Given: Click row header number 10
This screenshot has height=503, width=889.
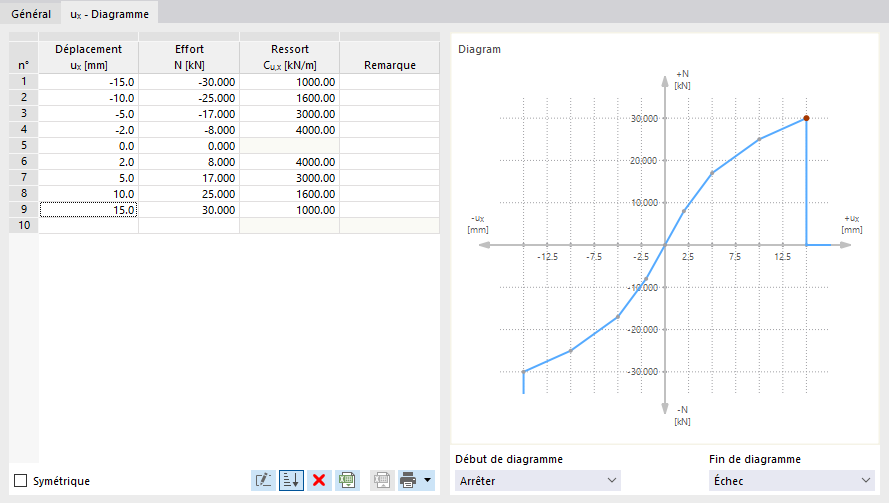Looking at the screenshot, I should click(x=24, y=225).
